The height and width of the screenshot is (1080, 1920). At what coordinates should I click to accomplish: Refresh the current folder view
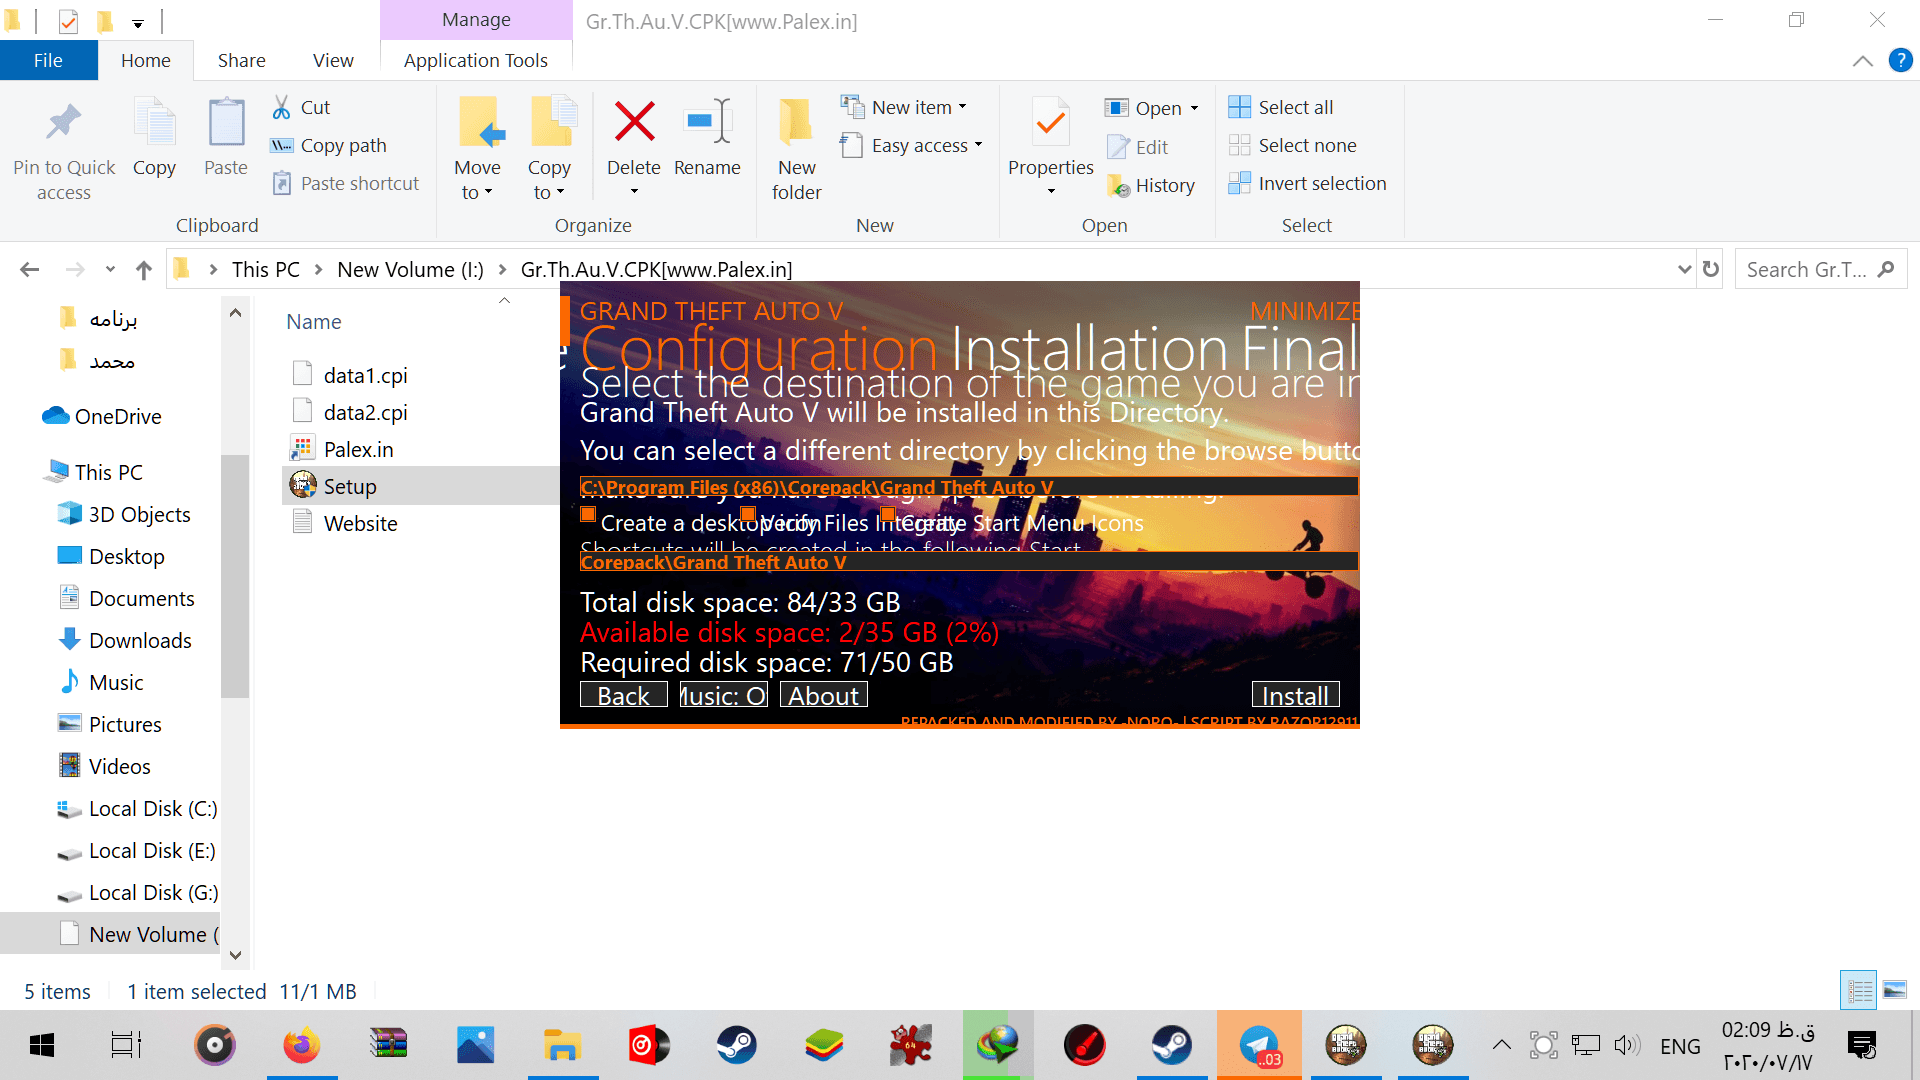pyautogui.click(x=1711, y=269)
